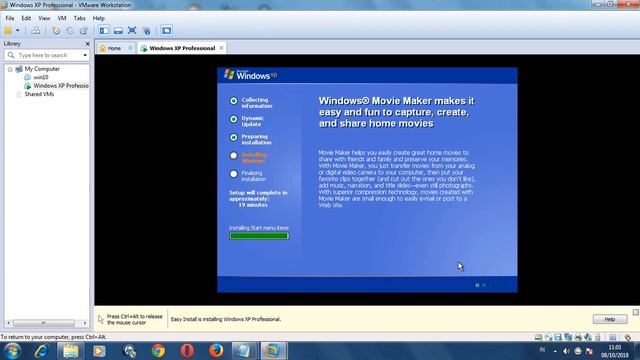Select My Computer in the library tree
The height and width of the screenshot is (360, 640).
(x=42, y=69)
